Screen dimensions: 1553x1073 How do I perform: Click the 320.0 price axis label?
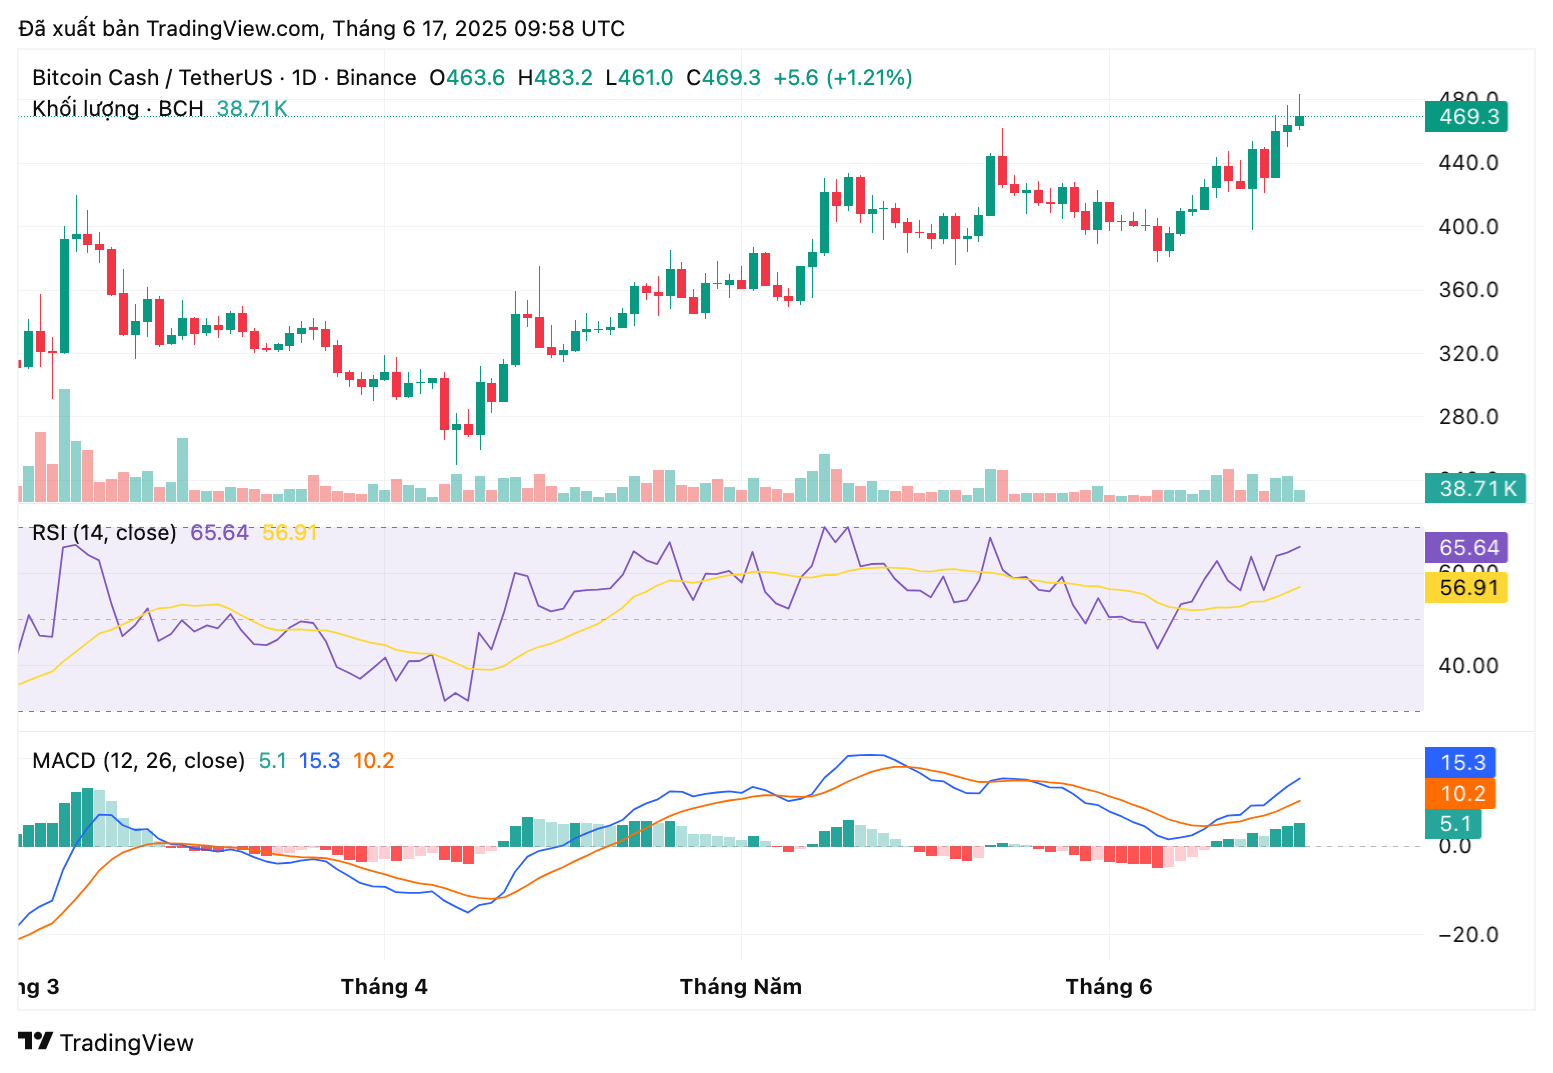click(x=1467, y=354)
